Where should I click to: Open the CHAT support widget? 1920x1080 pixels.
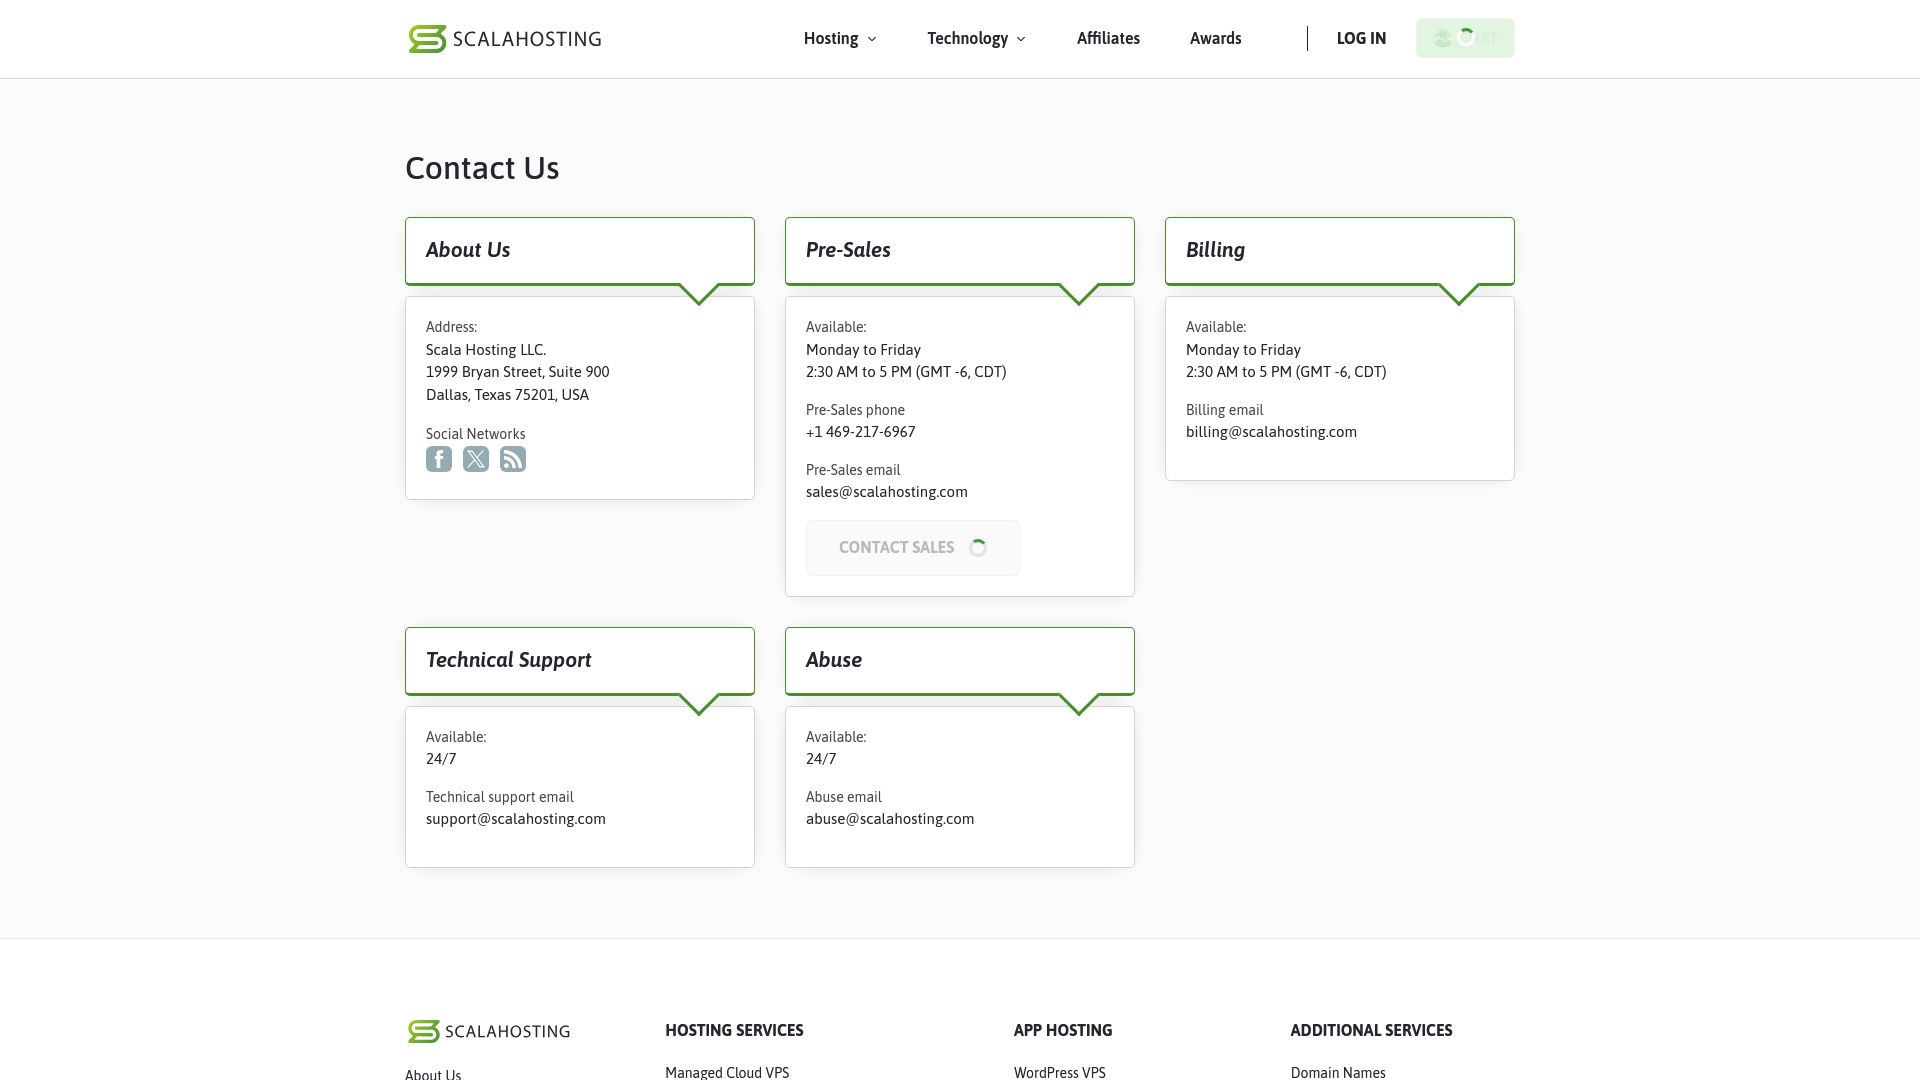pyautogui.click(x=1464, y=37)
